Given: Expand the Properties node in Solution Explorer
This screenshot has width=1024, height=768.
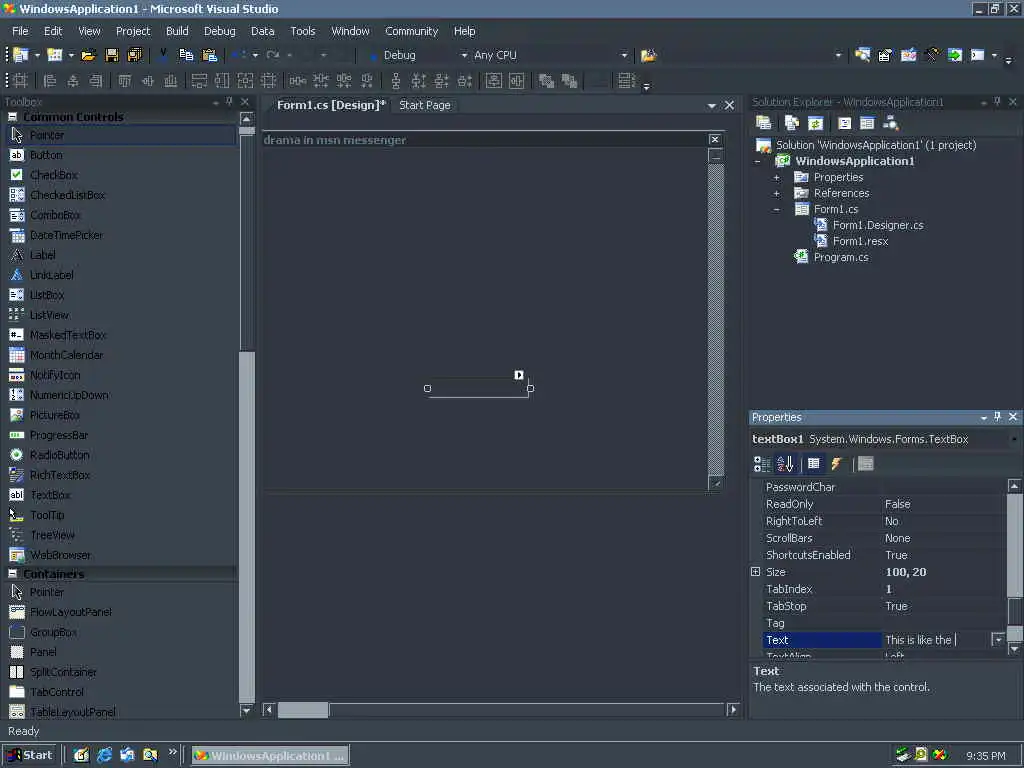Looking at the screenshot, I should 776,177.
